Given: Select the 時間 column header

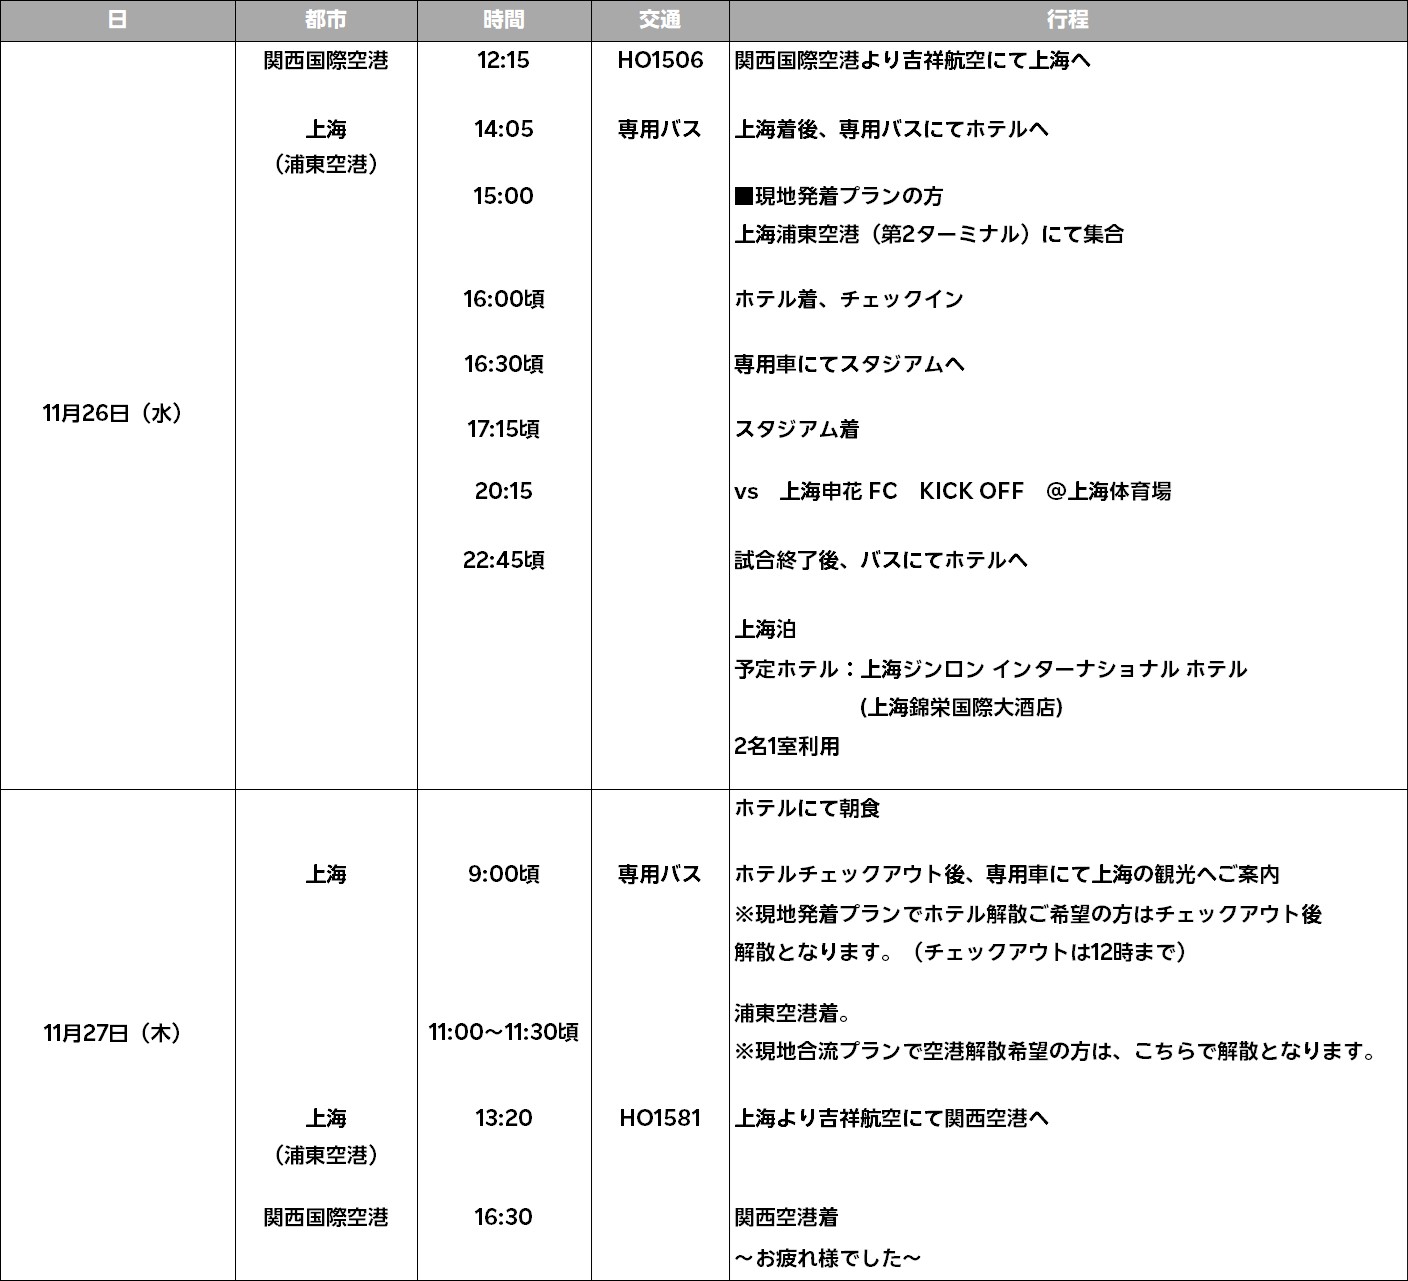Looking at the screenshot, I should pyautogui.click(x=503, y=20).
